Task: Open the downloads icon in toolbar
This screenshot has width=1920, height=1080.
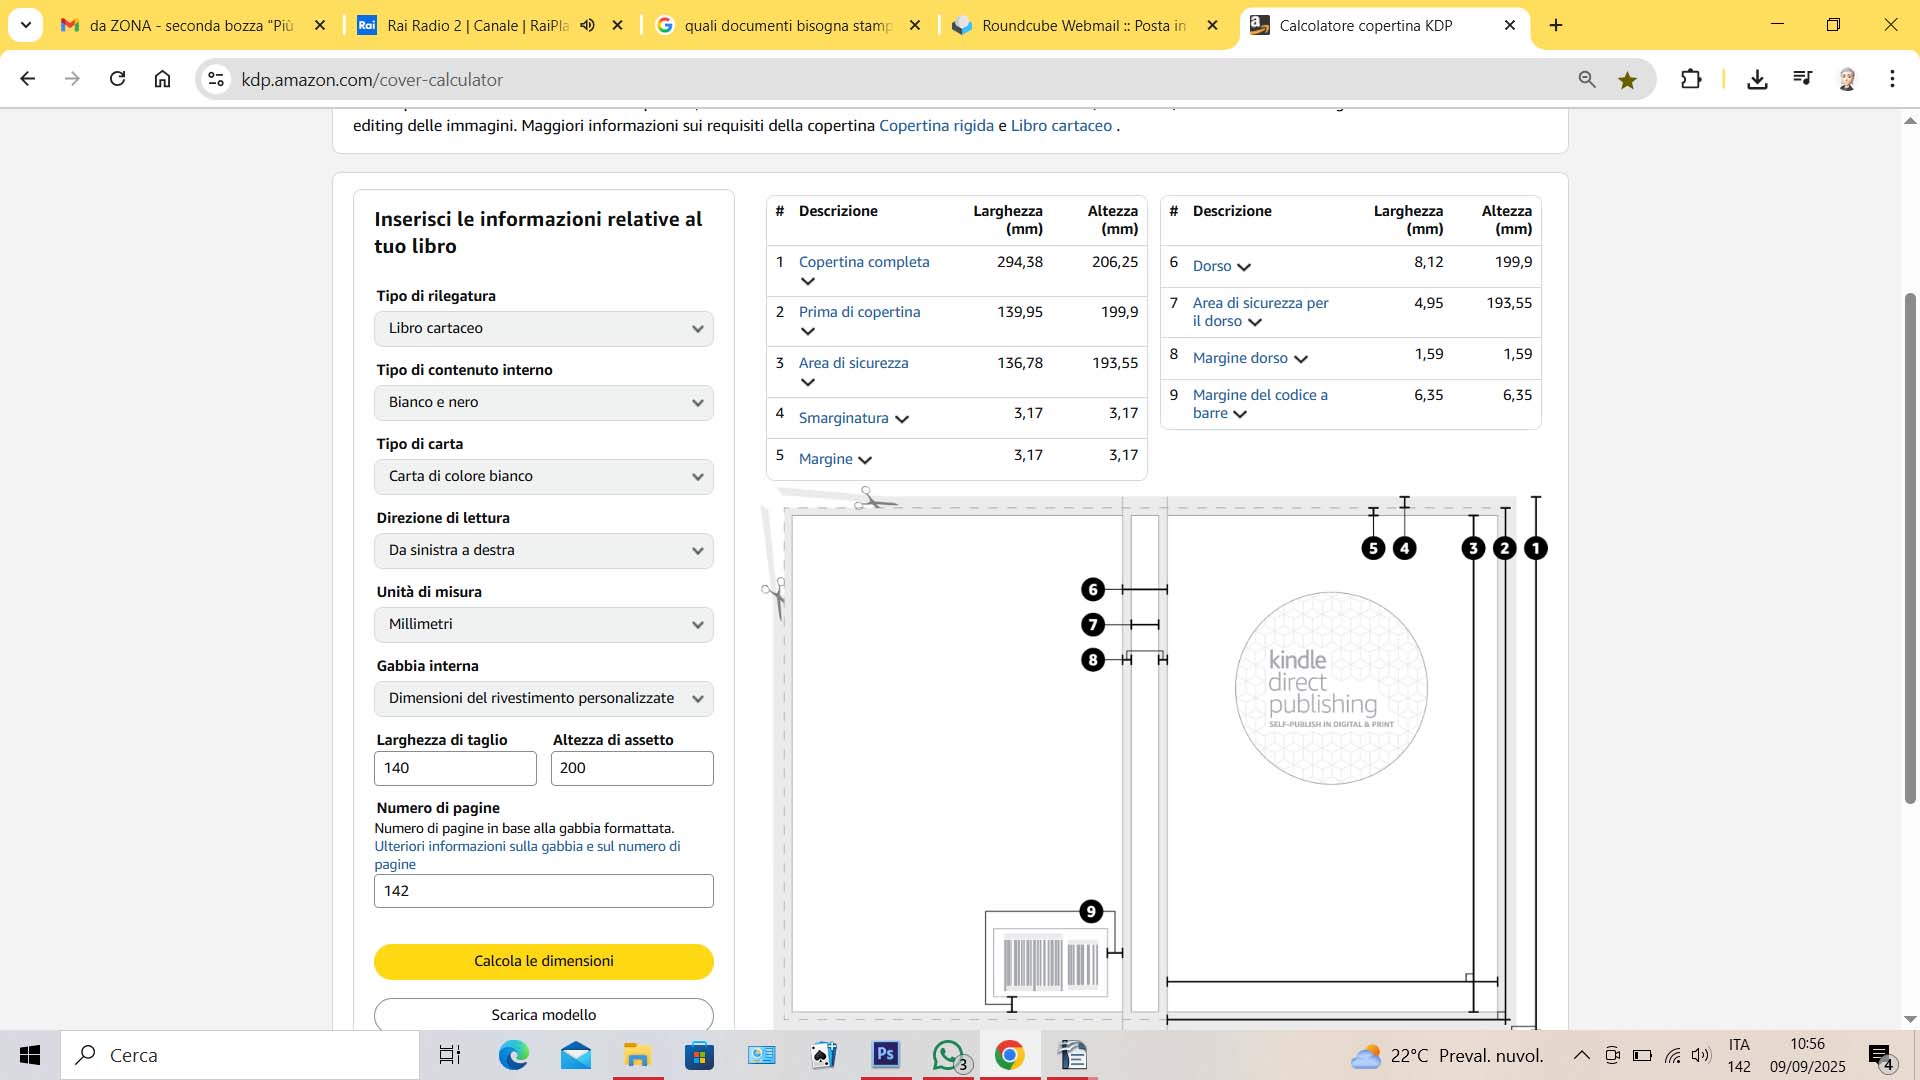Action: (1757, 79)
